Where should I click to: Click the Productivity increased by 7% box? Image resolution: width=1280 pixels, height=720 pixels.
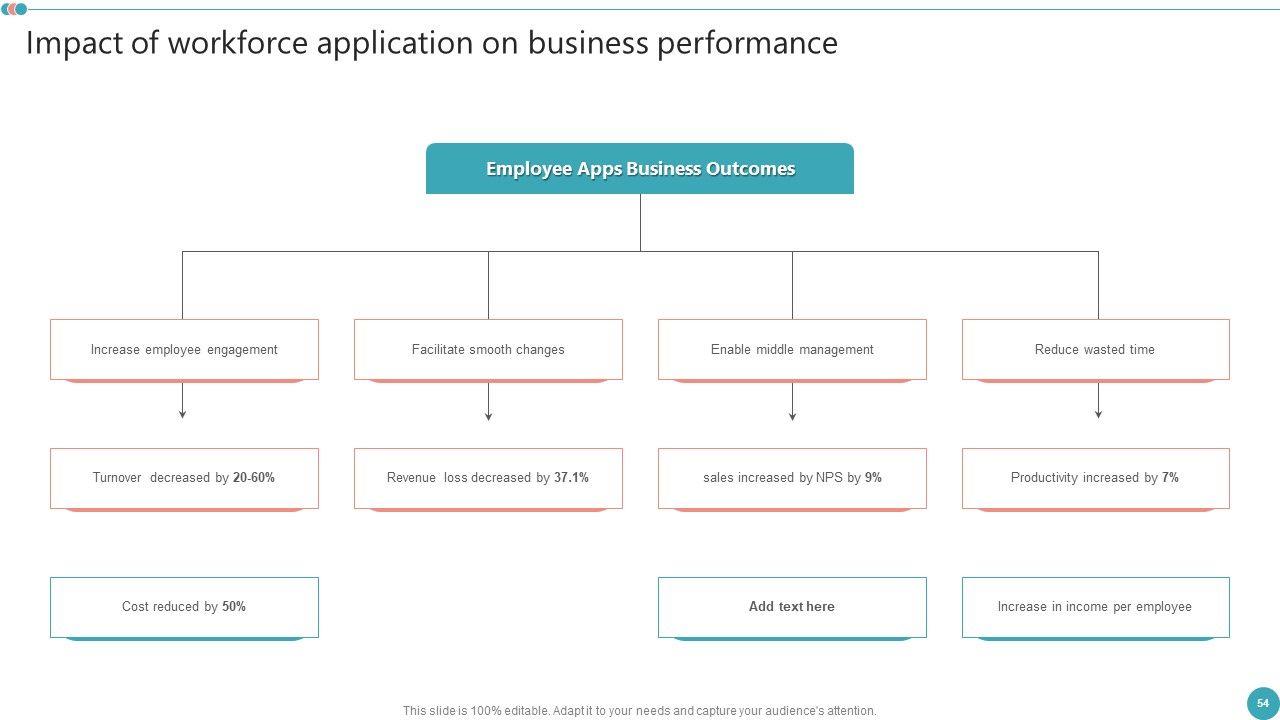click(x=1095, y=478)
